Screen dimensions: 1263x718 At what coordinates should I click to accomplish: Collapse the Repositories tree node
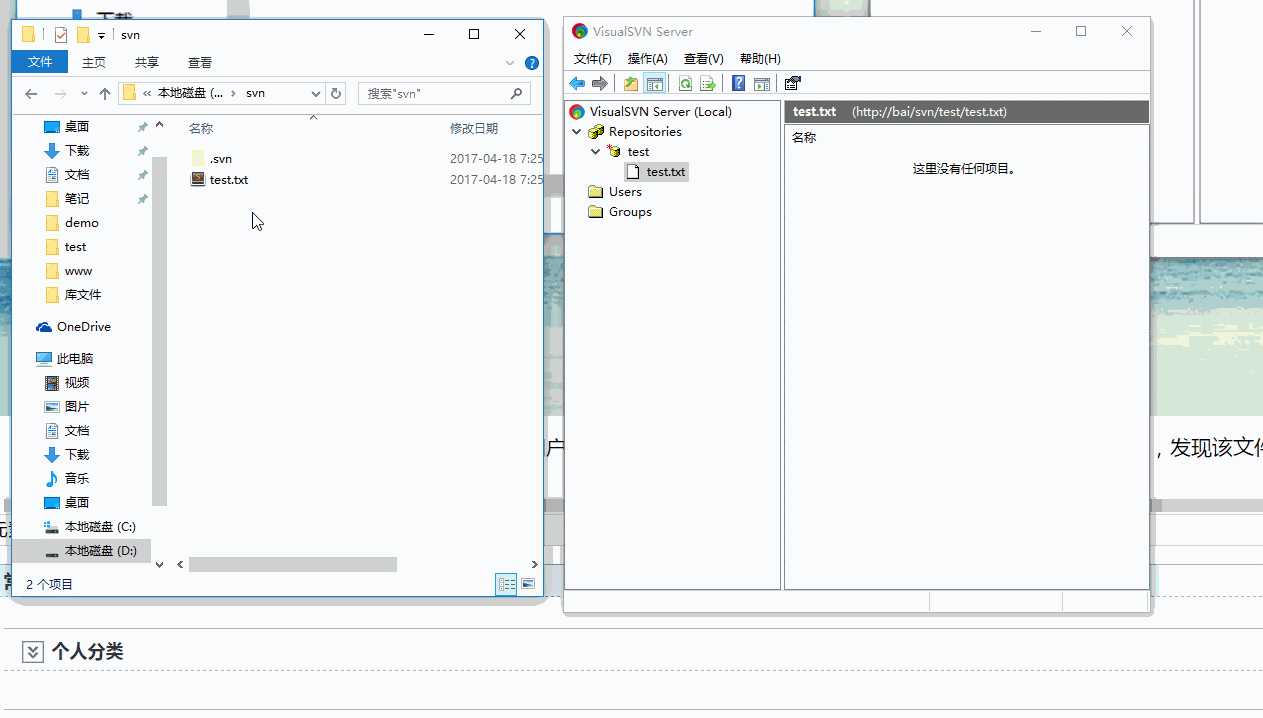coord(577,132)
